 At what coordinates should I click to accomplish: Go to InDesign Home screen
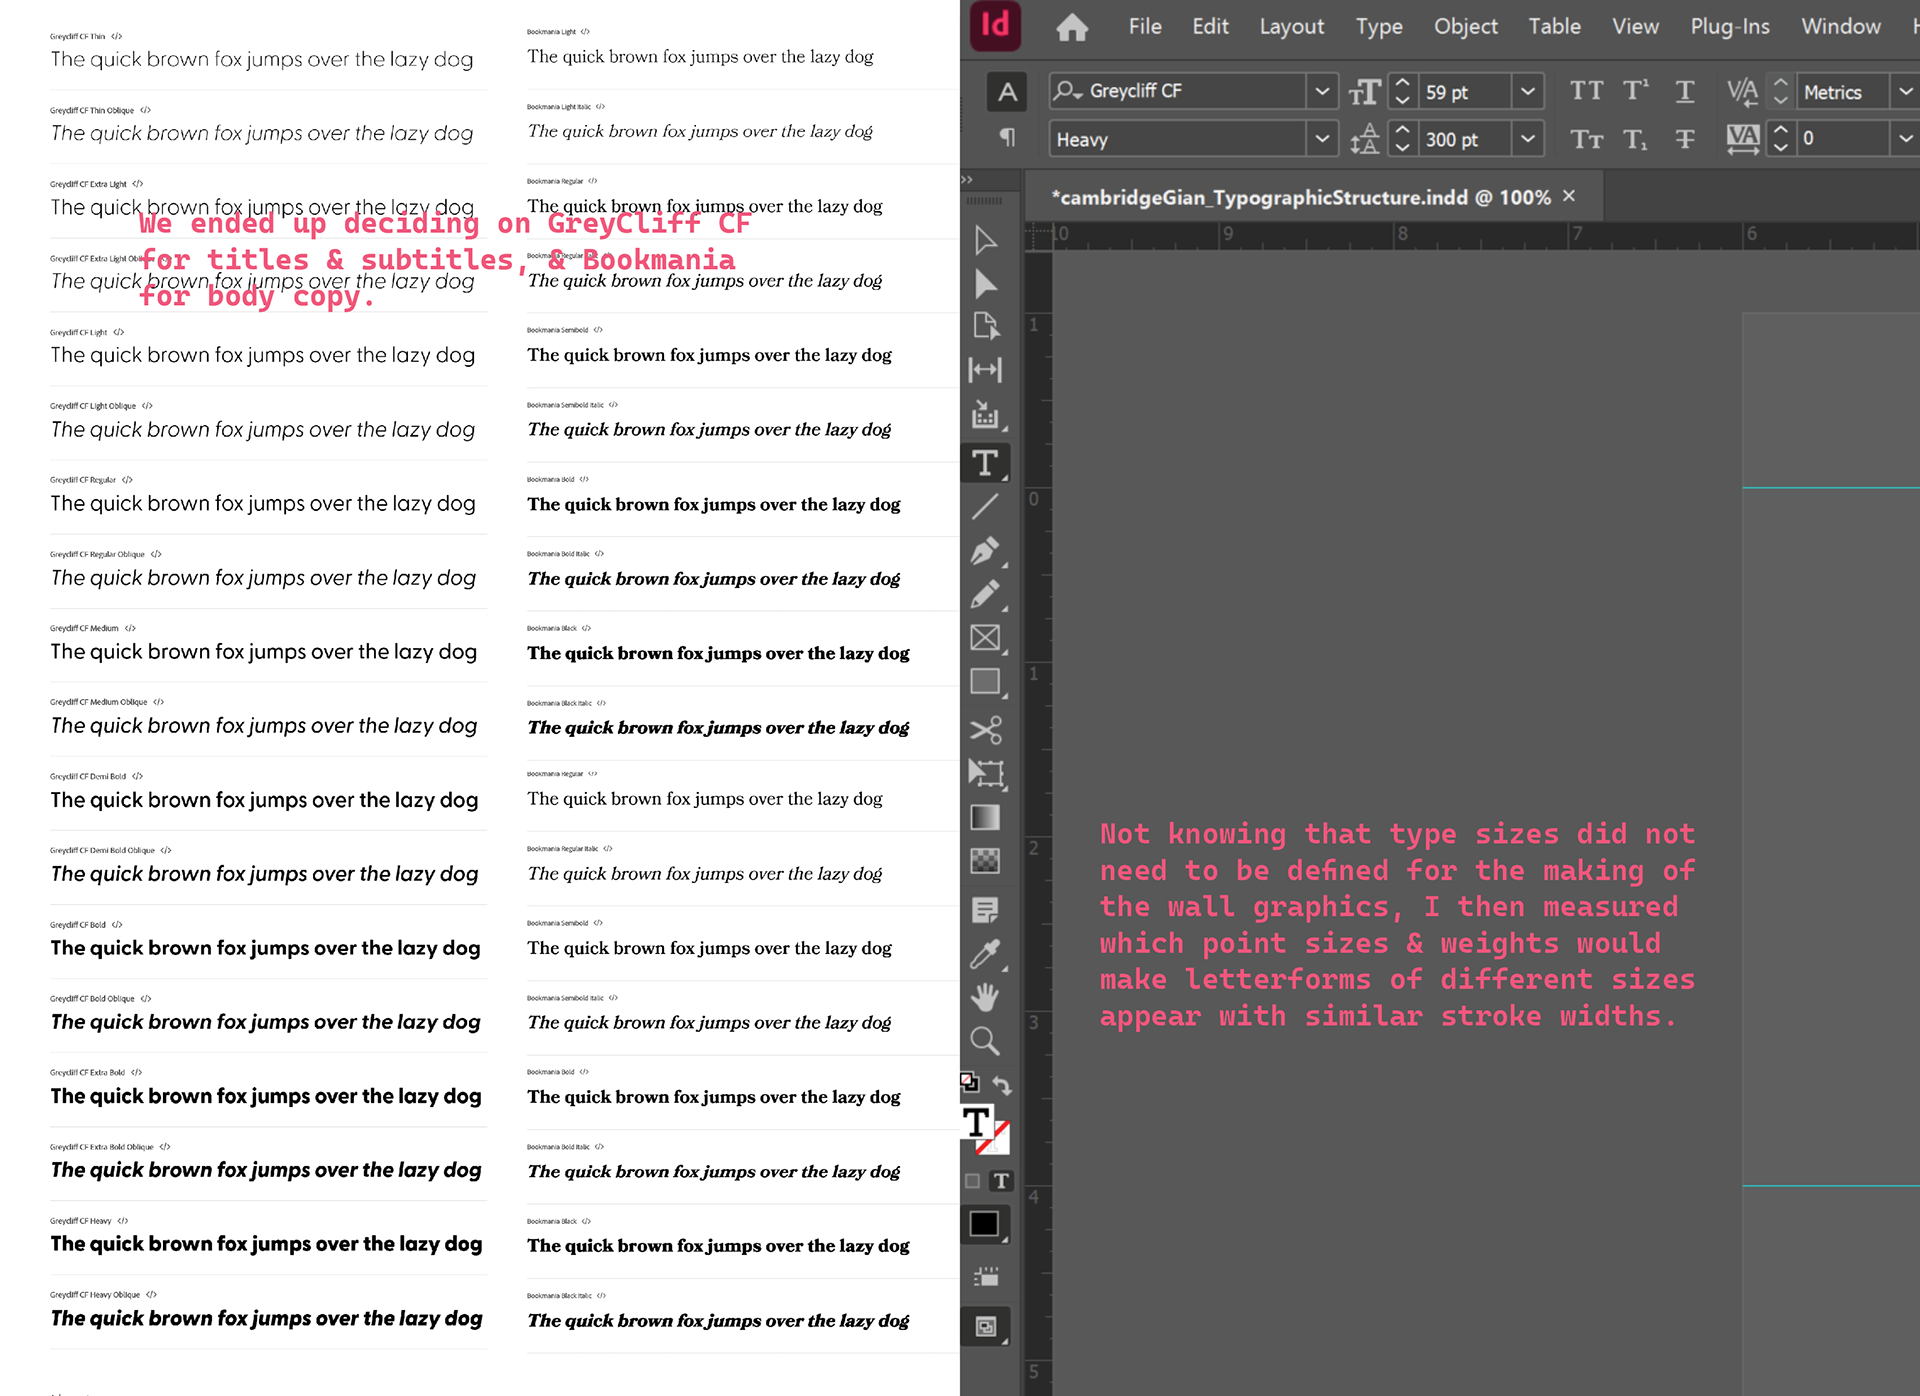click(x=1072, y=27)
